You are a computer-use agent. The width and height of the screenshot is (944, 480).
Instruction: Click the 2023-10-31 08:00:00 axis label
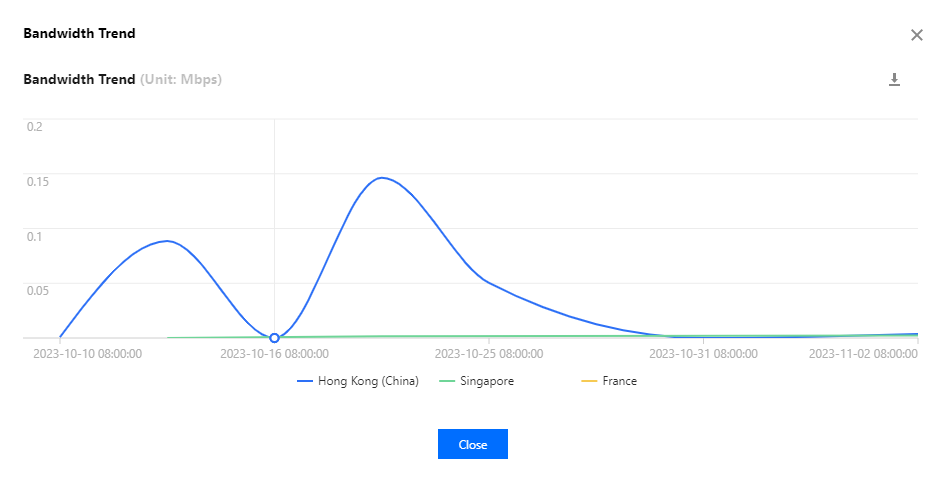703,354
